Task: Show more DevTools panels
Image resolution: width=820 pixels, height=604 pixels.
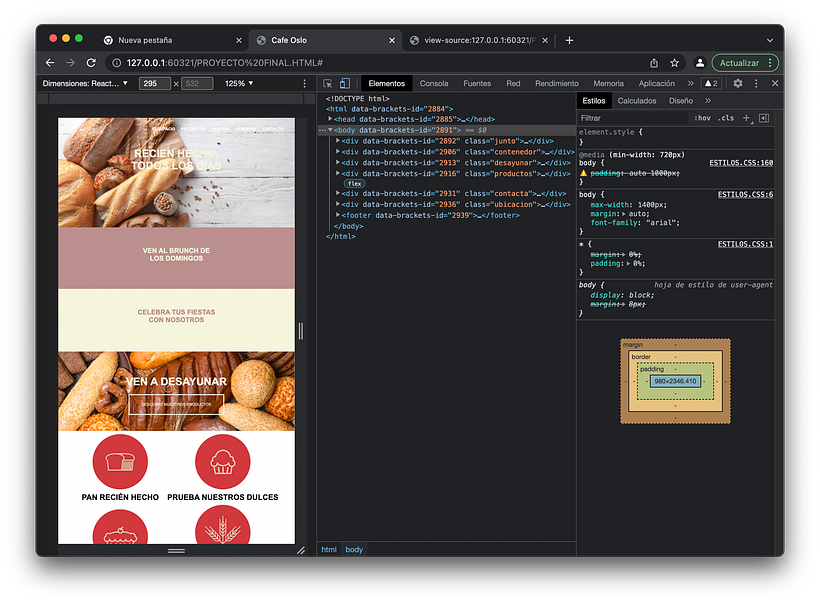Action: [x=690, y=83]
